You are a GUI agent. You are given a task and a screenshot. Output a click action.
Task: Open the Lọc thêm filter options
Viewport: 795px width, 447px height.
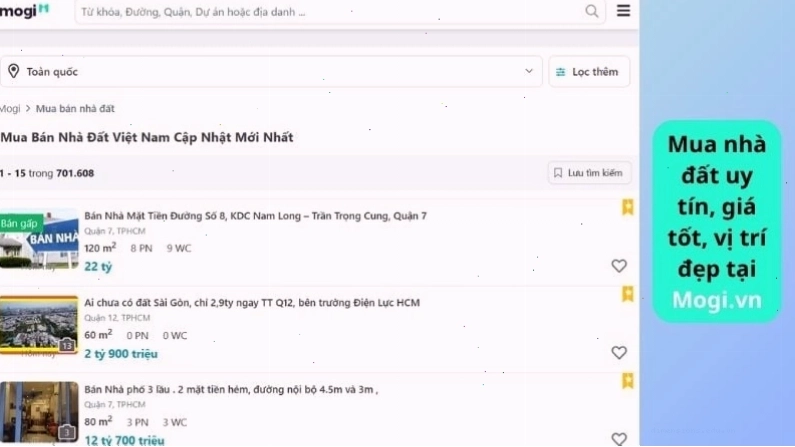[x=589, y=72]
